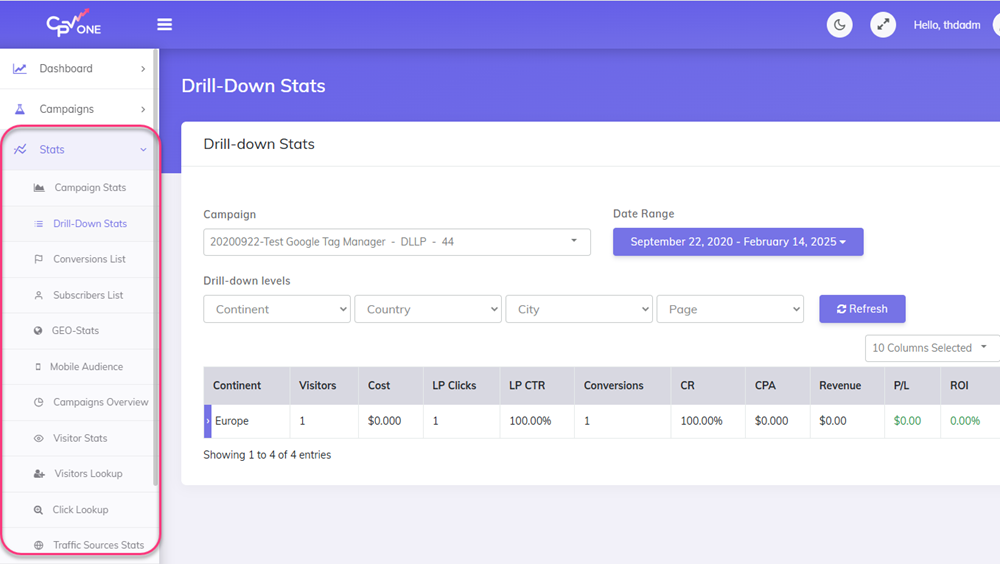Click the fullscreen expand icon
This screenshot has width=1000, height=564.
point(883,25)
